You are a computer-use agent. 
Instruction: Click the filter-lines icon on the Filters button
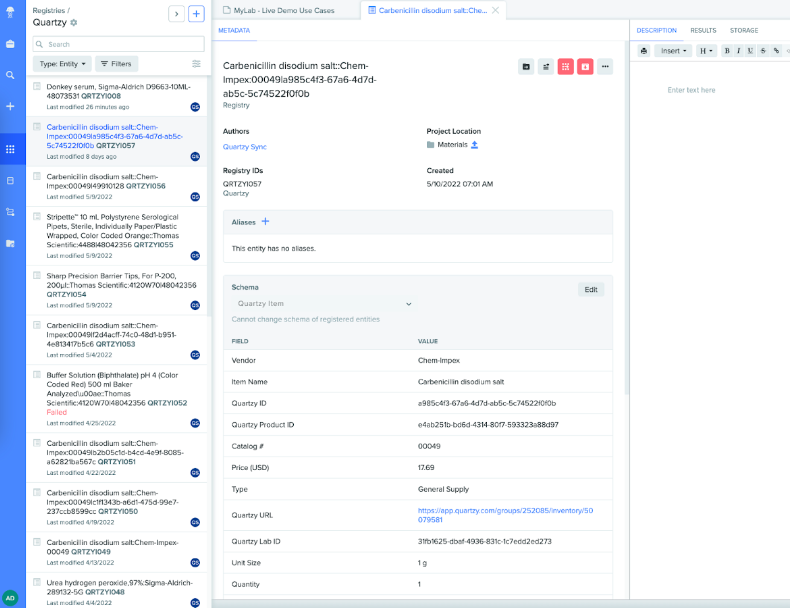[104, 64]
